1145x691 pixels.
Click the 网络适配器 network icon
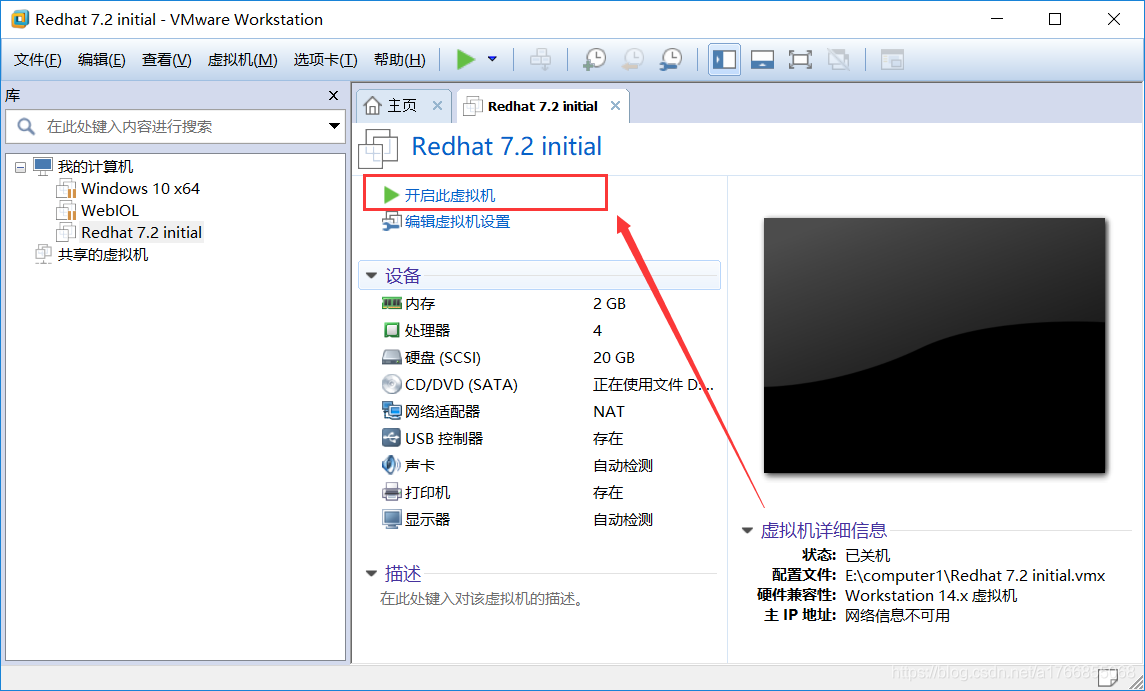[391, 411]
